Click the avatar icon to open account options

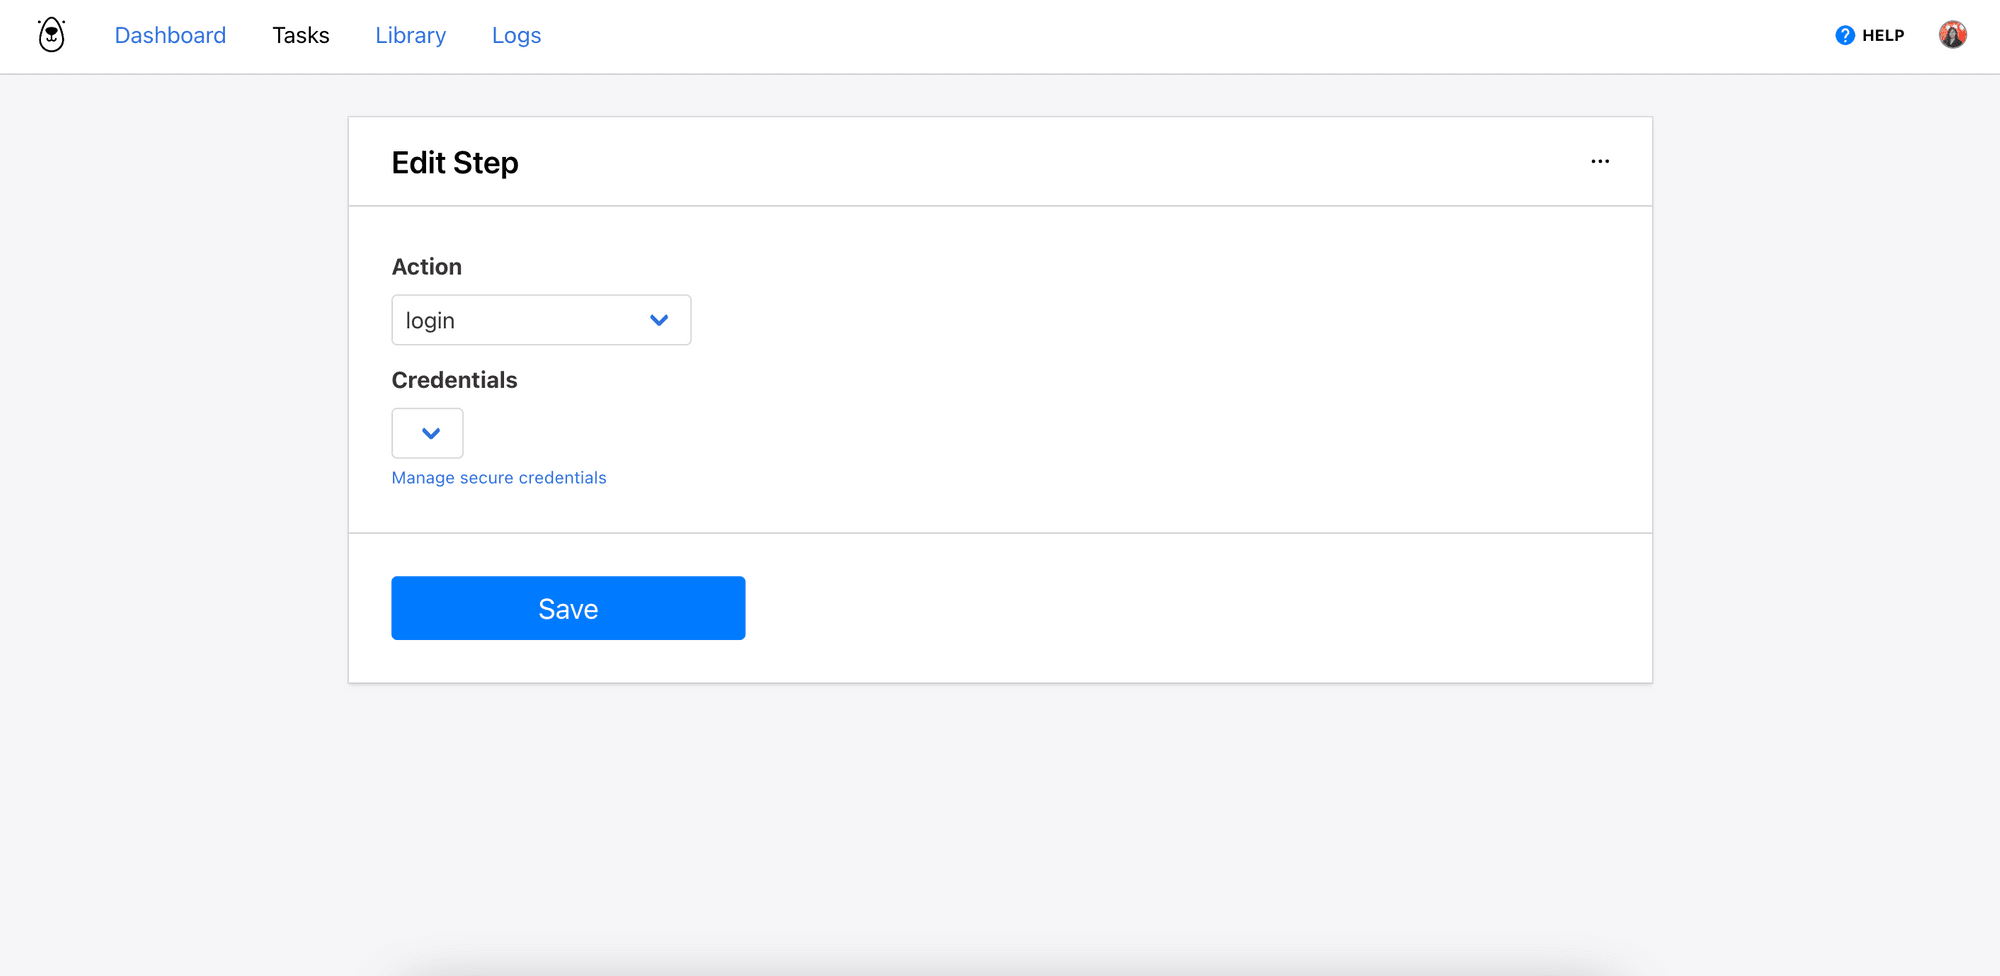point(1953,33)
